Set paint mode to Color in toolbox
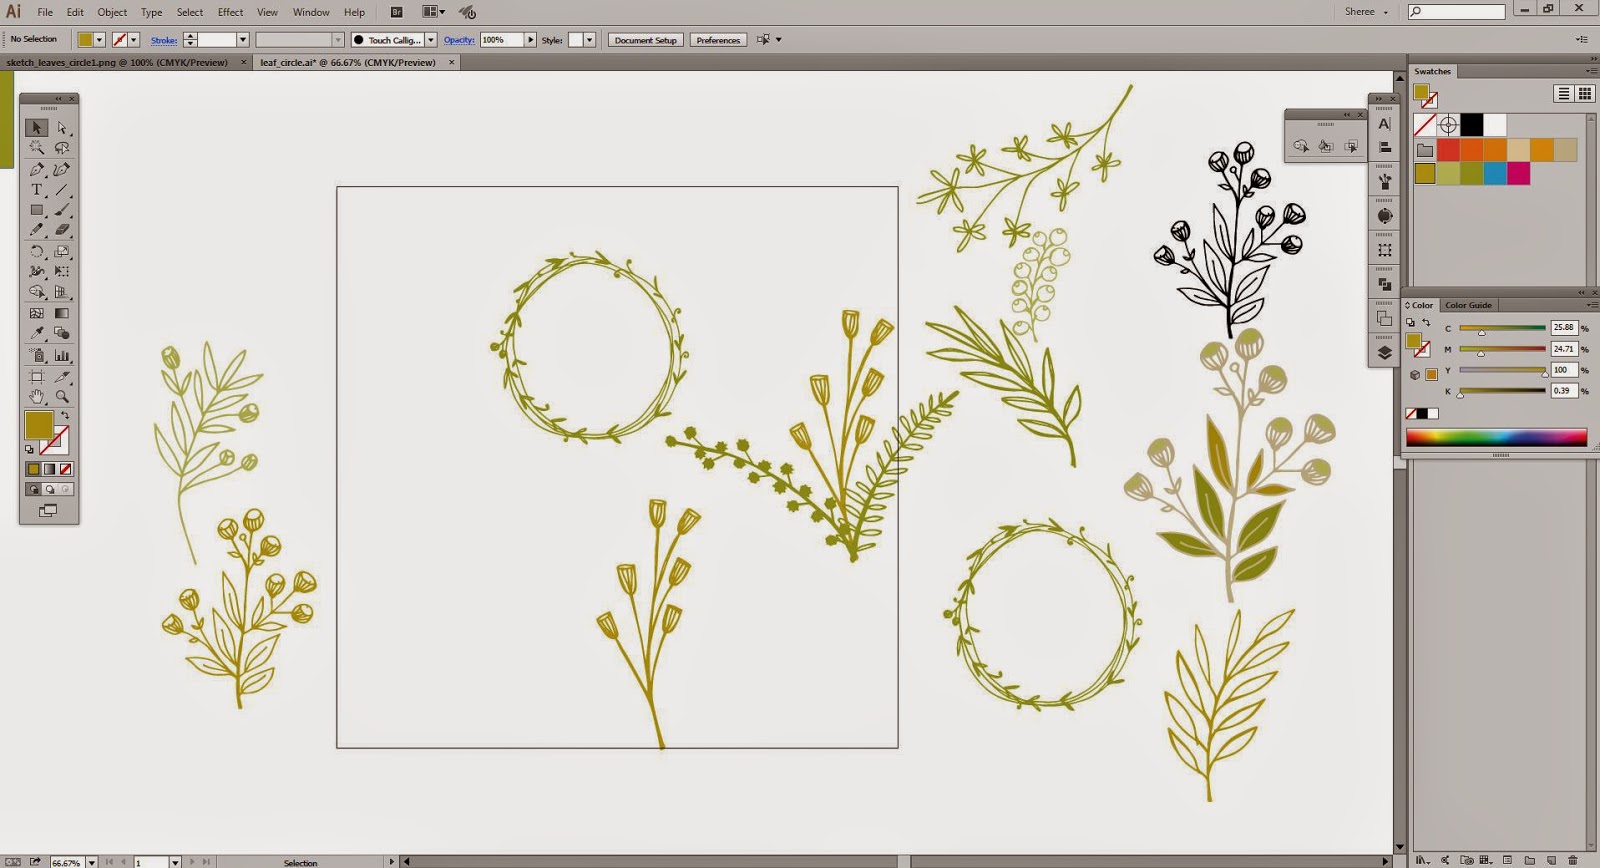The width and height of the screenshot is (1600, 868). coord(33,469)
